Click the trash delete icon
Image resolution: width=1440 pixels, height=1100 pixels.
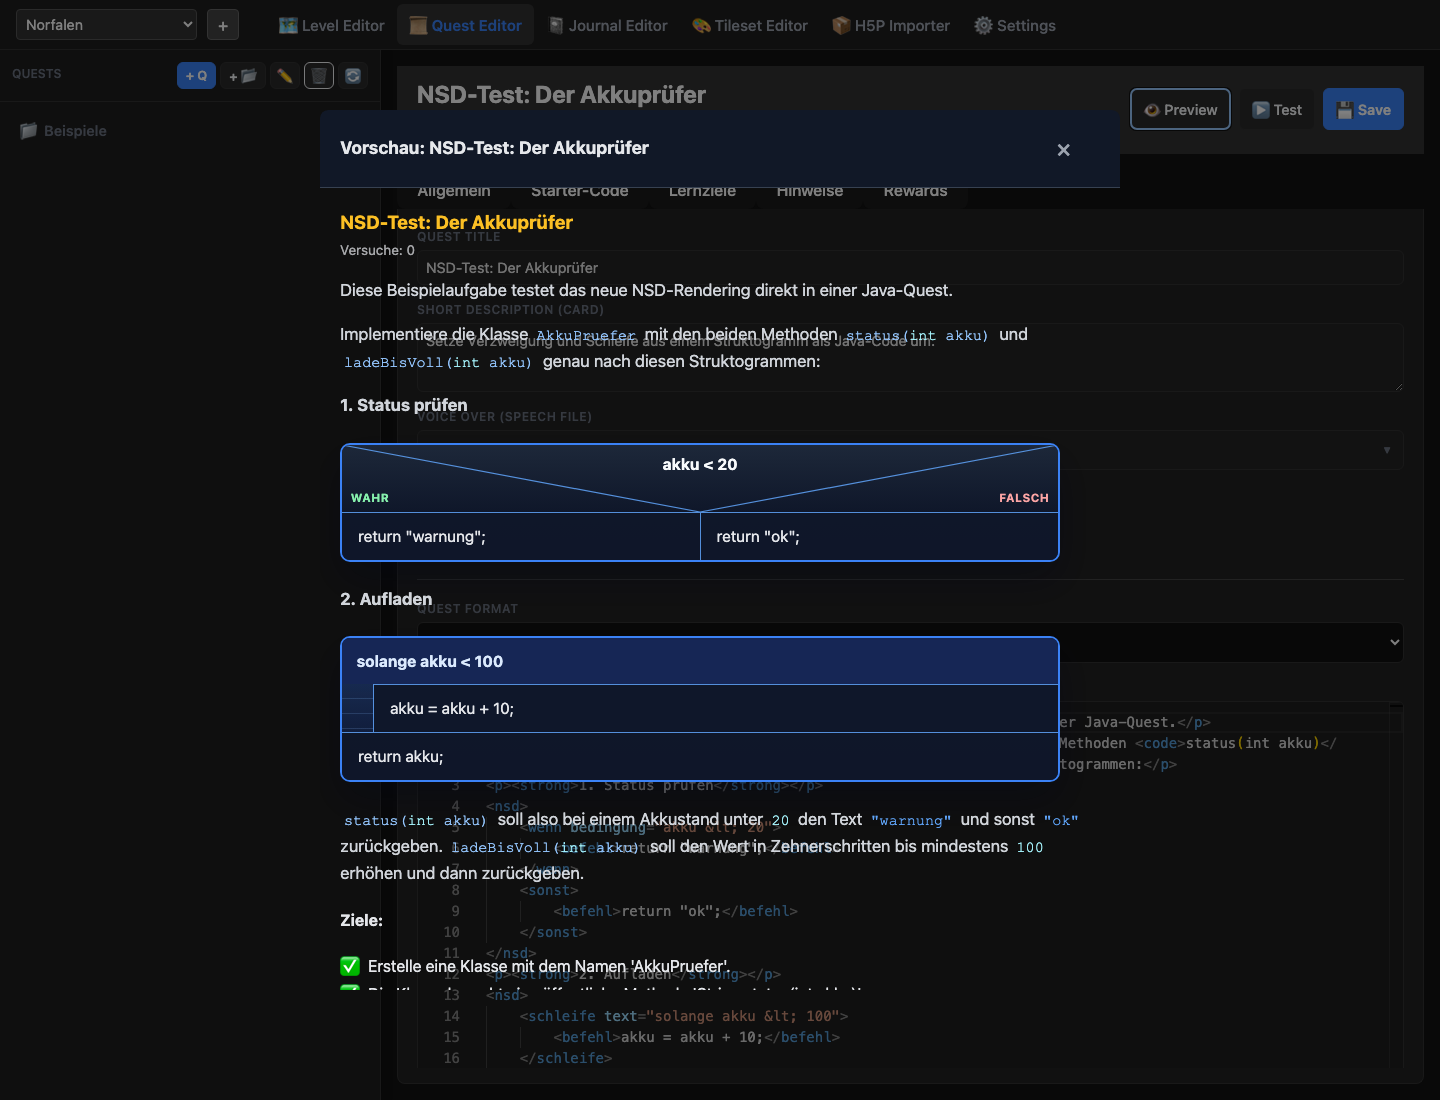pos(318,76)
